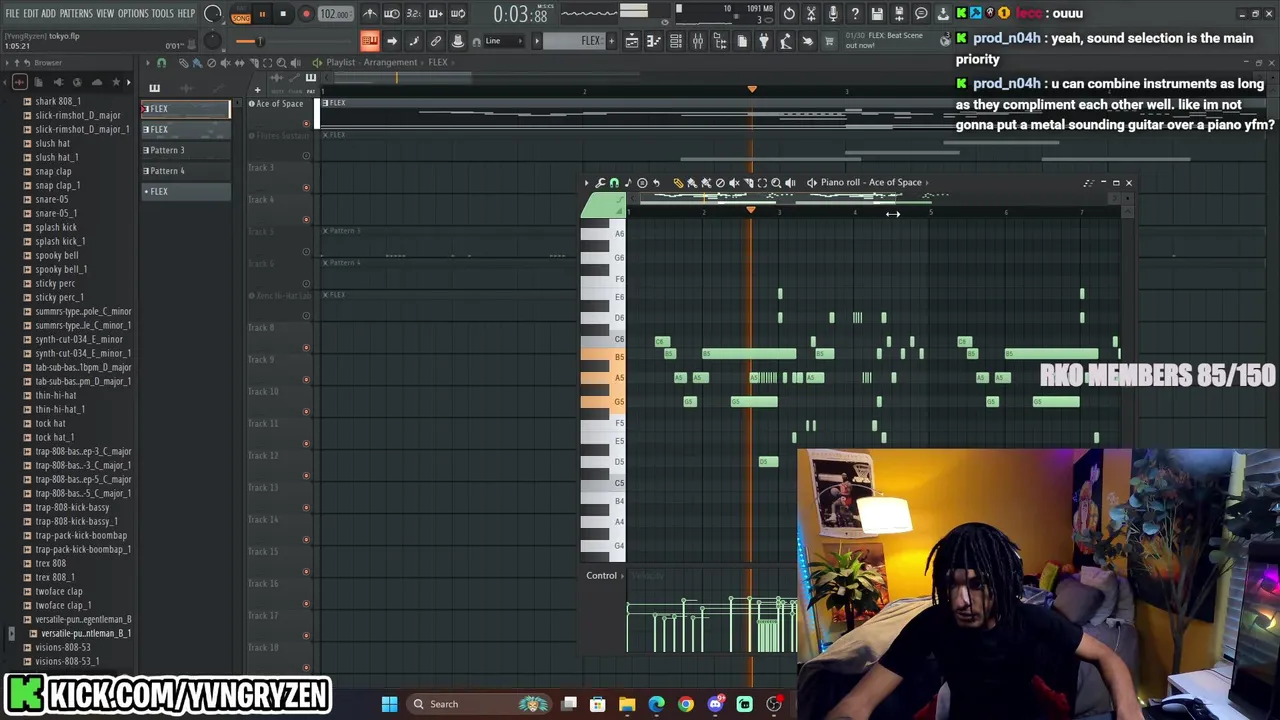
Task: Toggle the metronome icon
Action: [x=369, y=14]
